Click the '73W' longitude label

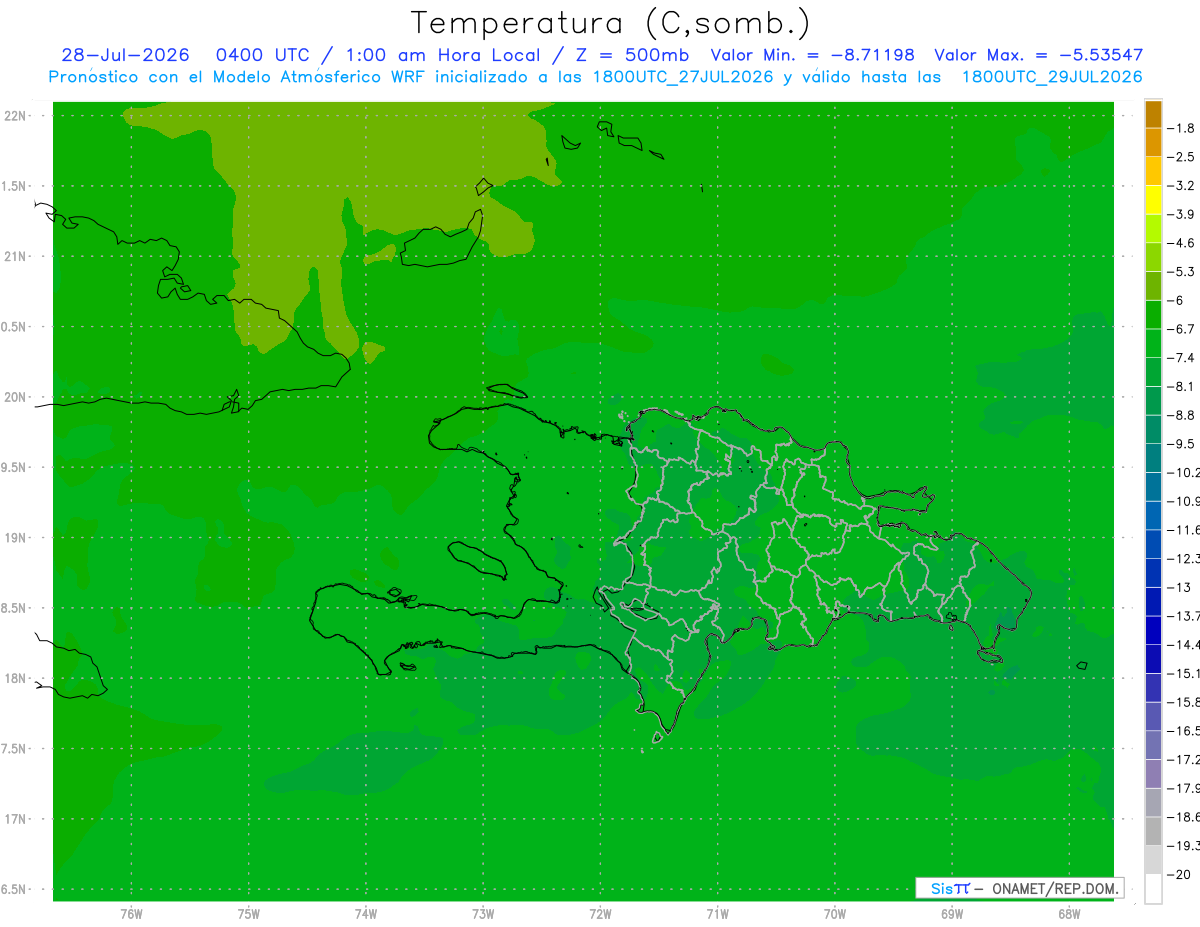483,914
